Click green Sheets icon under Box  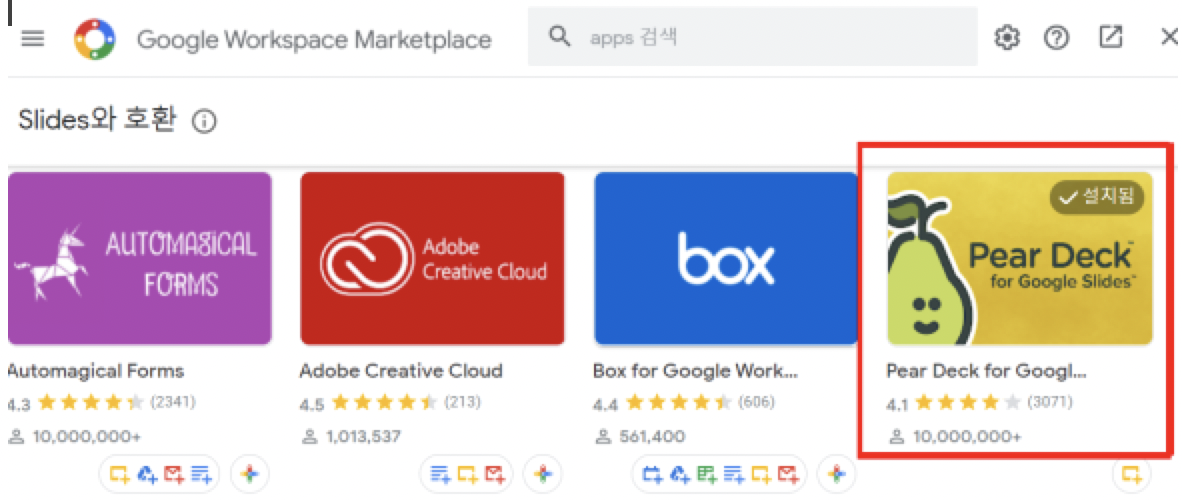(706, 474)
